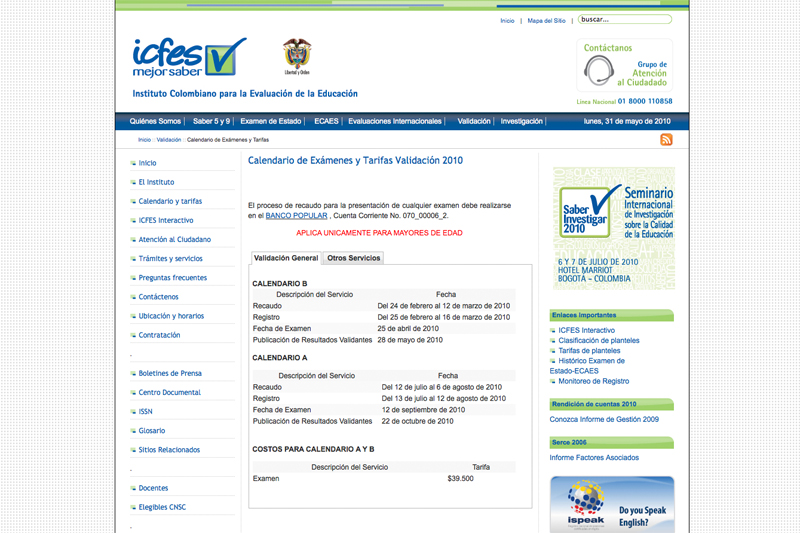Follow the BANCO POPULAR link
Image resolution: width=800 pixels, height=533 pixels.
coord(296,216)
